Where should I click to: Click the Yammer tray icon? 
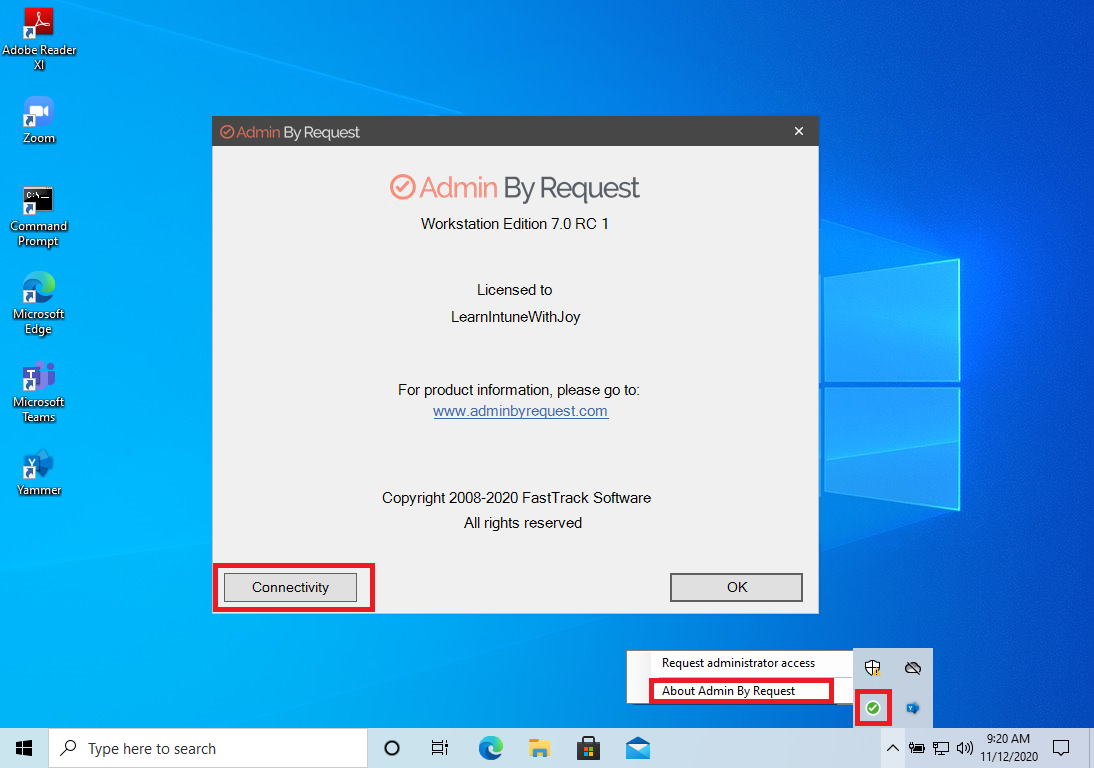click(x=913, y=708)
